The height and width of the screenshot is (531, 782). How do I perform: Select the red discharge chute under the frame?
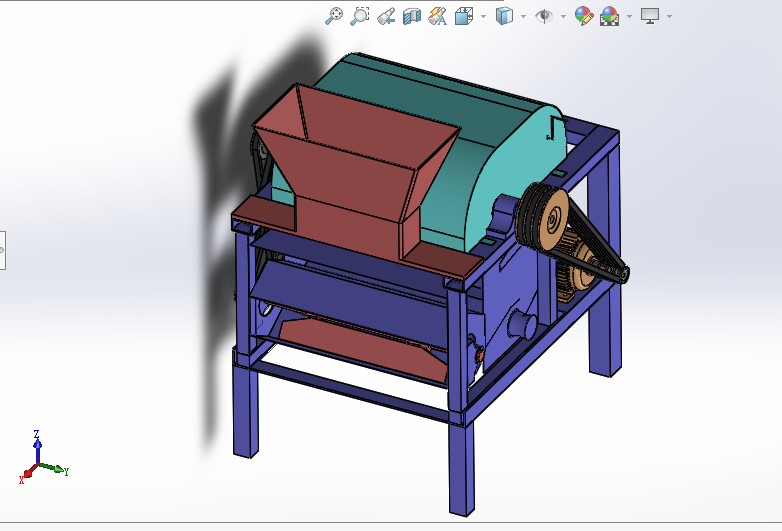coord(364,349)
